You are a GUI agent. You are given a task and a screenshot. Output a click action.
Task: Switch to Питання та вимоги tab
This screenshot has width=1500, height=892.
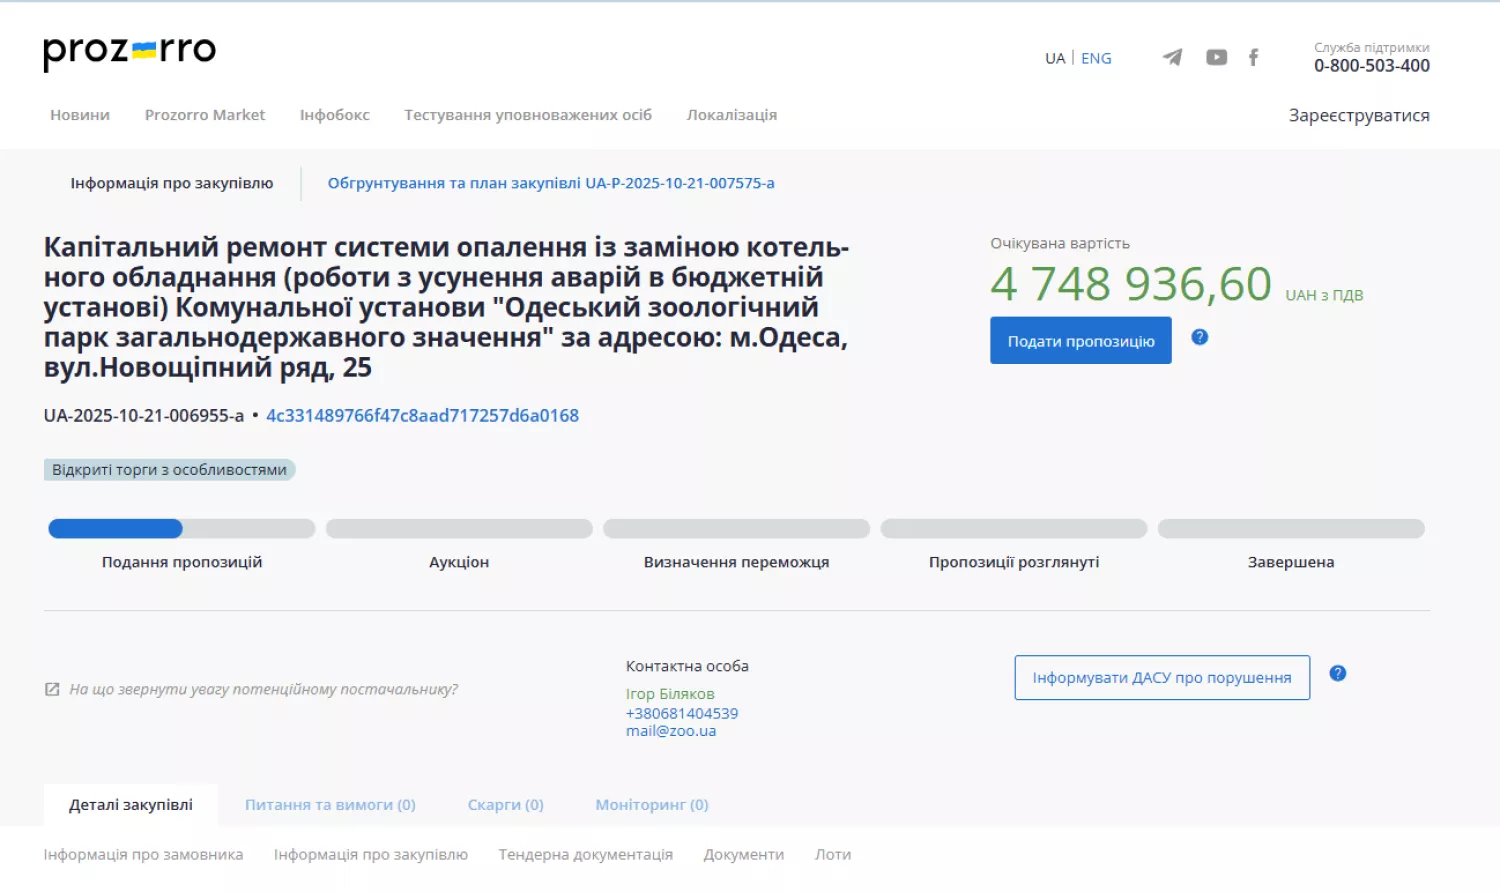[x=330, y=805]
